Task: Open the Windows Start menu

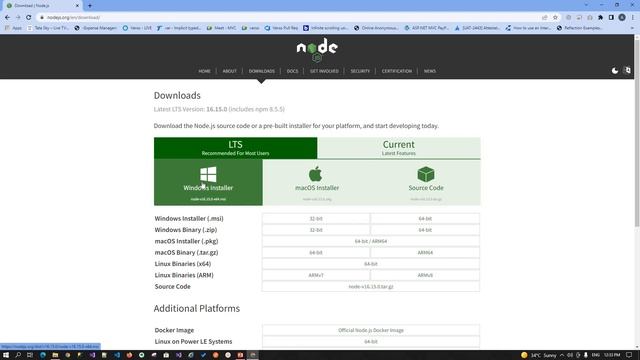Action: tap(6, 355)
